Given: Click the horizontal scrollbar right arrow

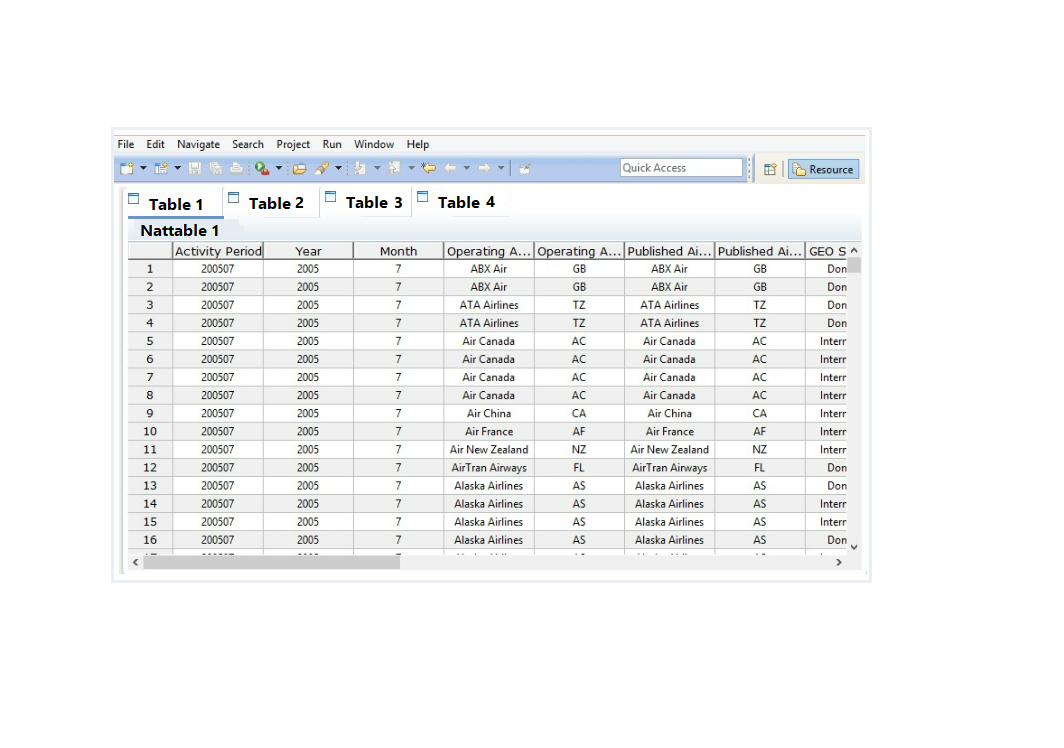Looking at the screenshot, I should tap(839, 562).
